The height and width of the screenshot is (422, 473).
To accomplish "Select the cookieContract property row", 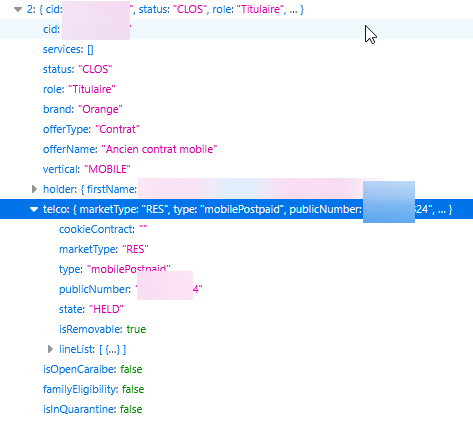I will 236,229.
